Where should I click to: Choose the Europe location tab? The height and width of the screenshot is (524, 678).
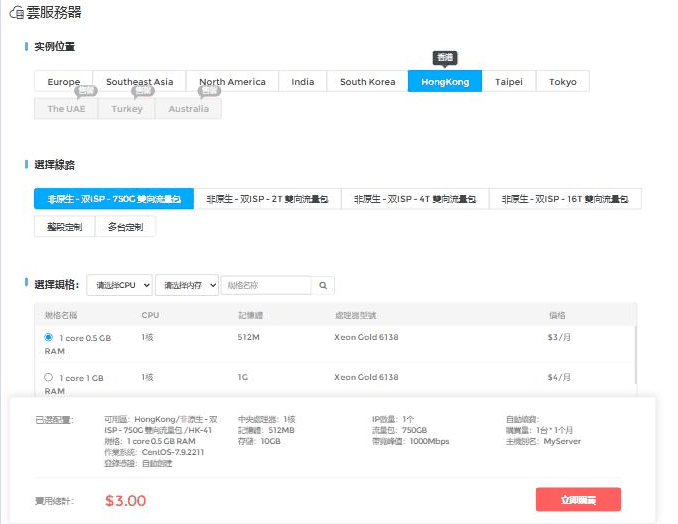tap(64, 81)
